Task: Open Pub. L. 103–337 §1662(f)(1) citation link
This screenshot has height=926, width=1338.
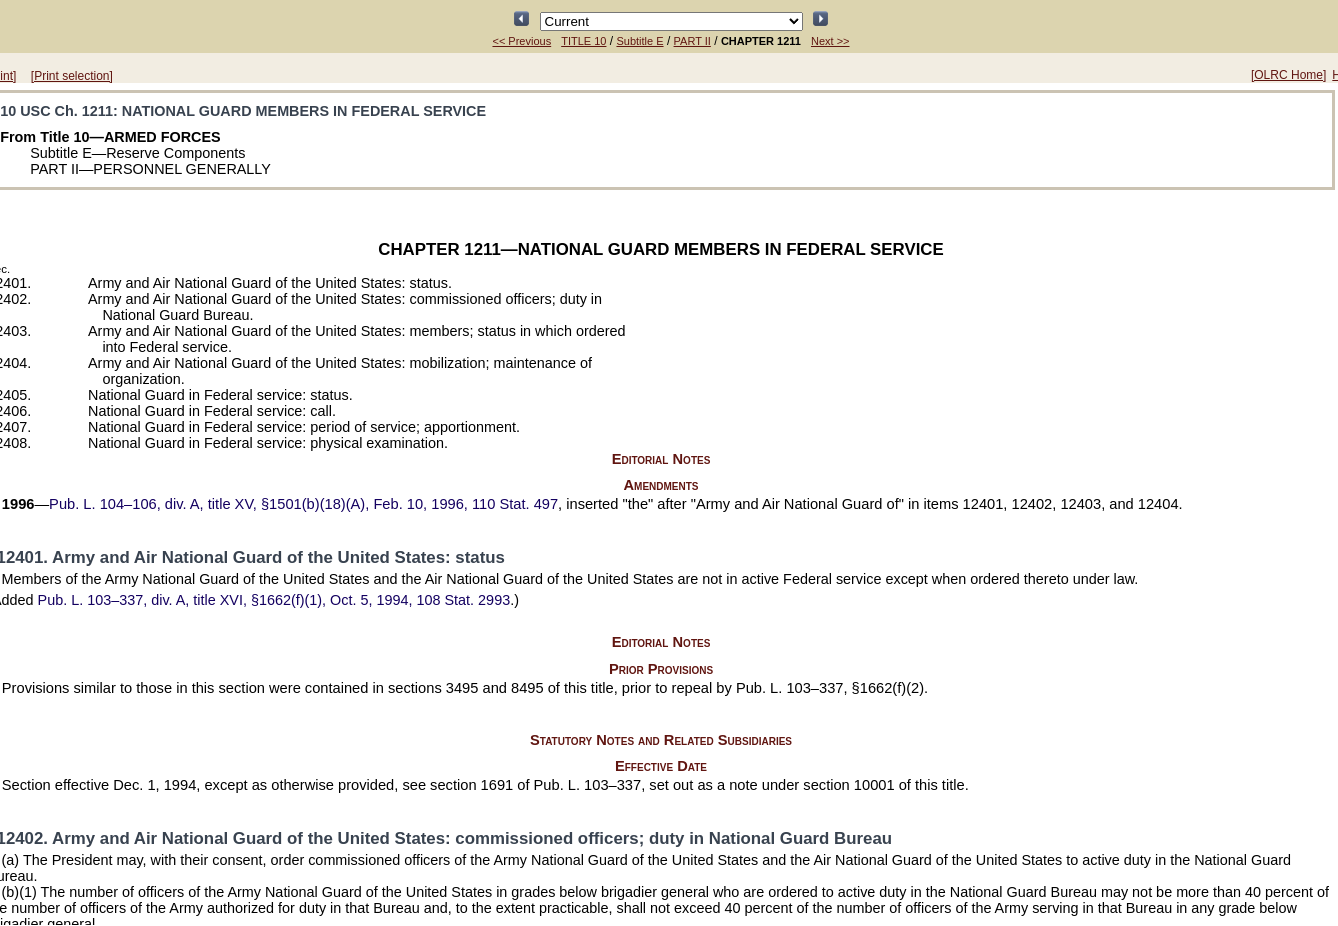Action: click(274, 600)
